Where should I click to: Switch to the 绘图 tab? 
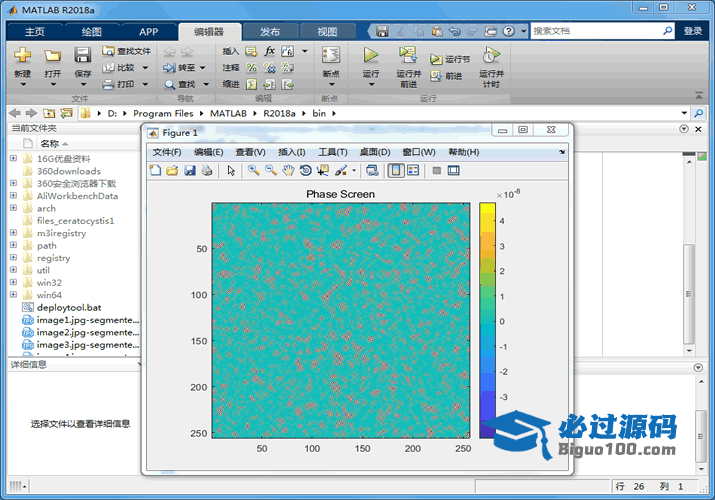coord(92,32)
